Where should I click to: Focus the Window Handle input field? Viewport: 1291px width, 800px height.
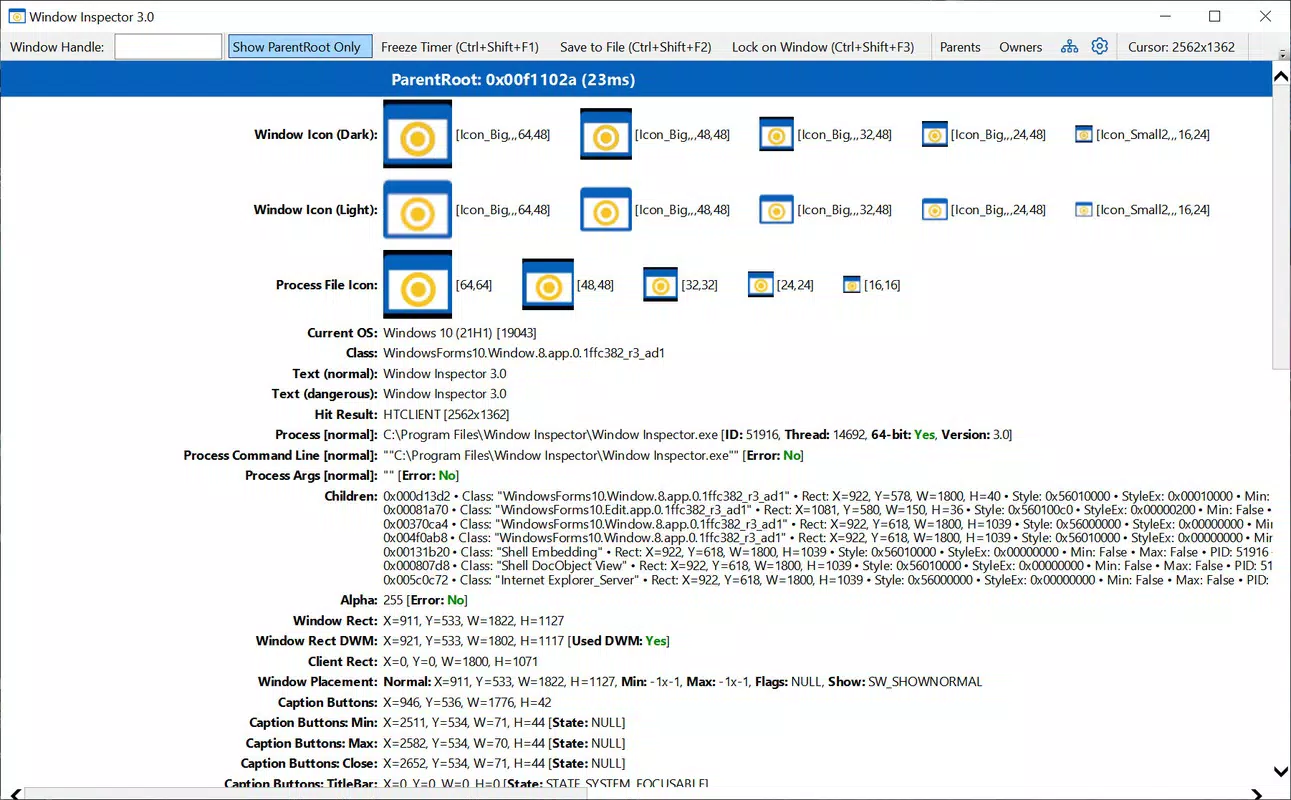coord(168,47)
